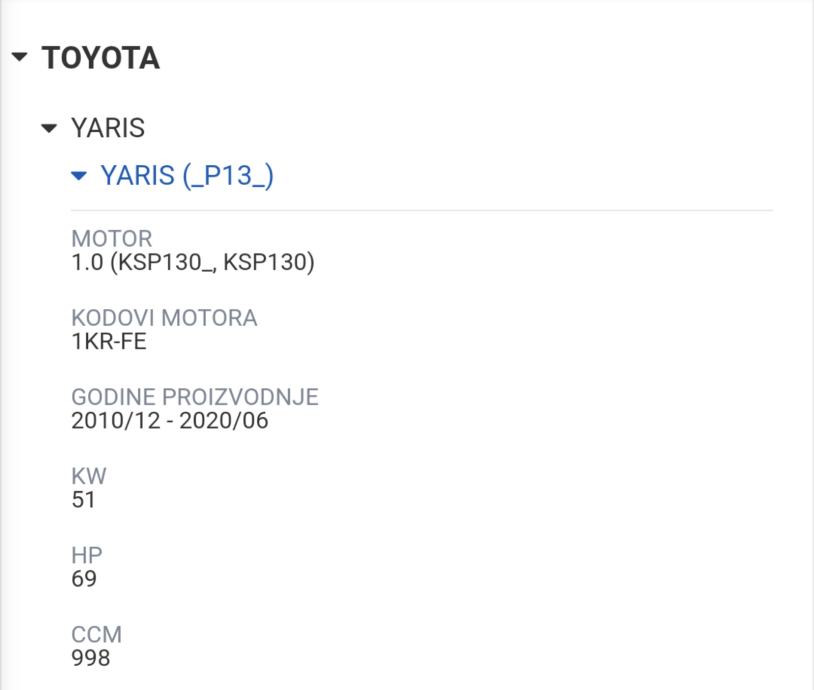Select the YARIS model label
814x690 pixels.
[107, 128]
